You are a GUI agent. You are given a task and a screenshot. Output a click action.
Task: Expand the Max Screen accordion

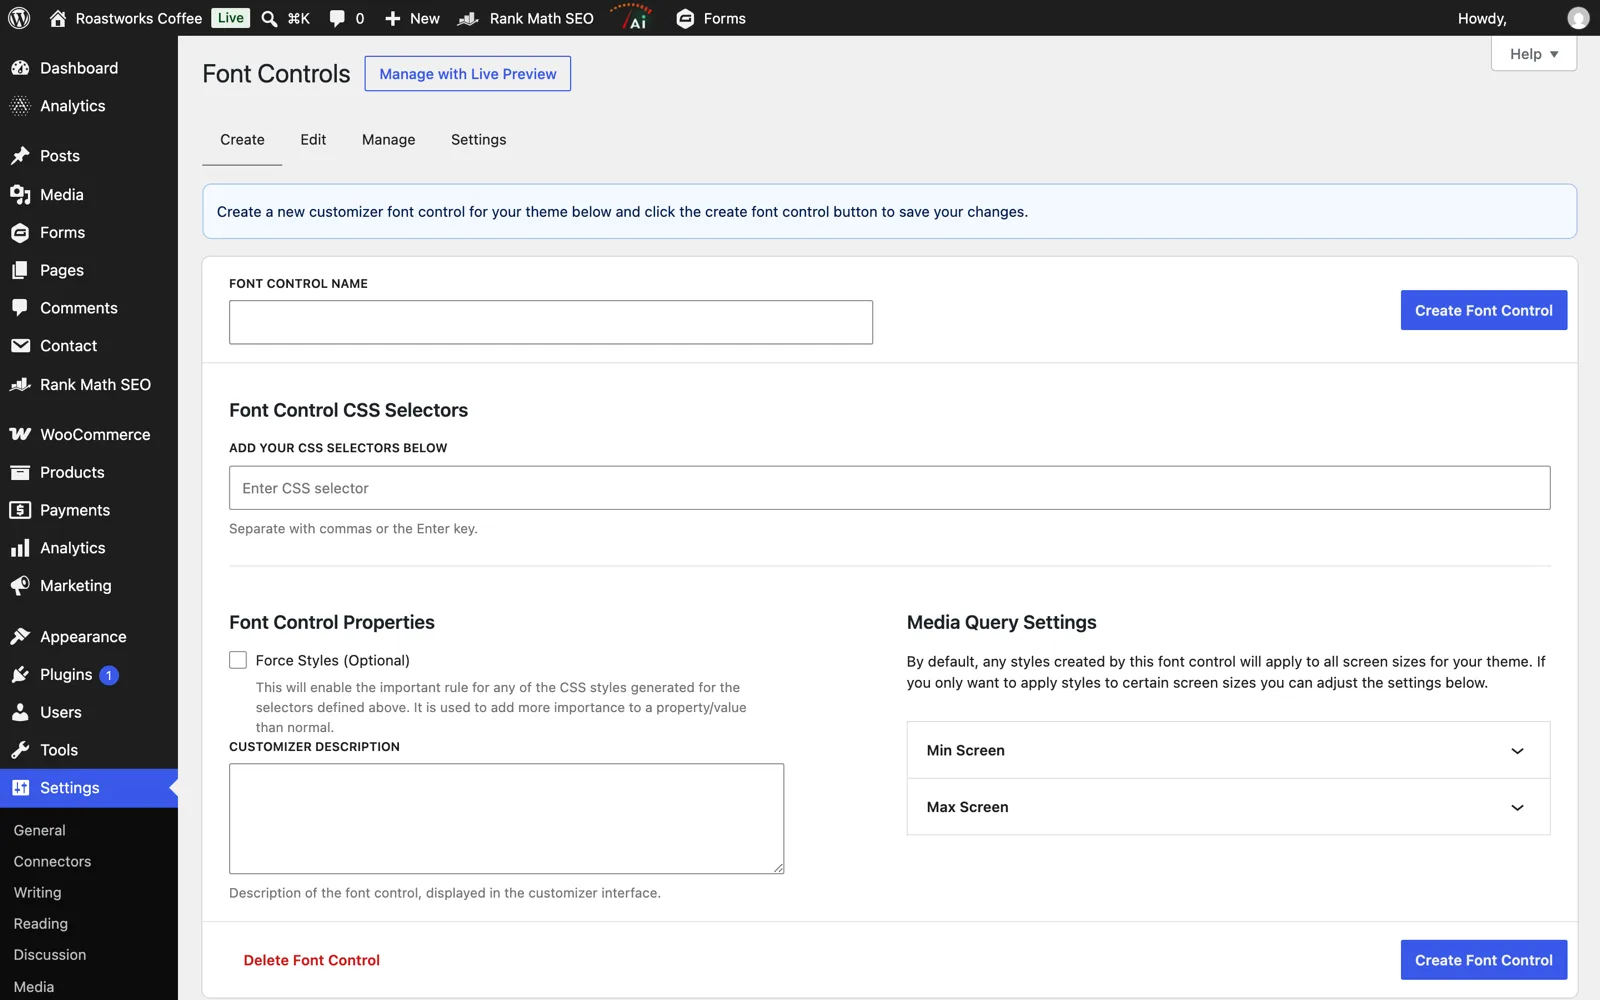pyautogui.click(x=1228, y=807)
